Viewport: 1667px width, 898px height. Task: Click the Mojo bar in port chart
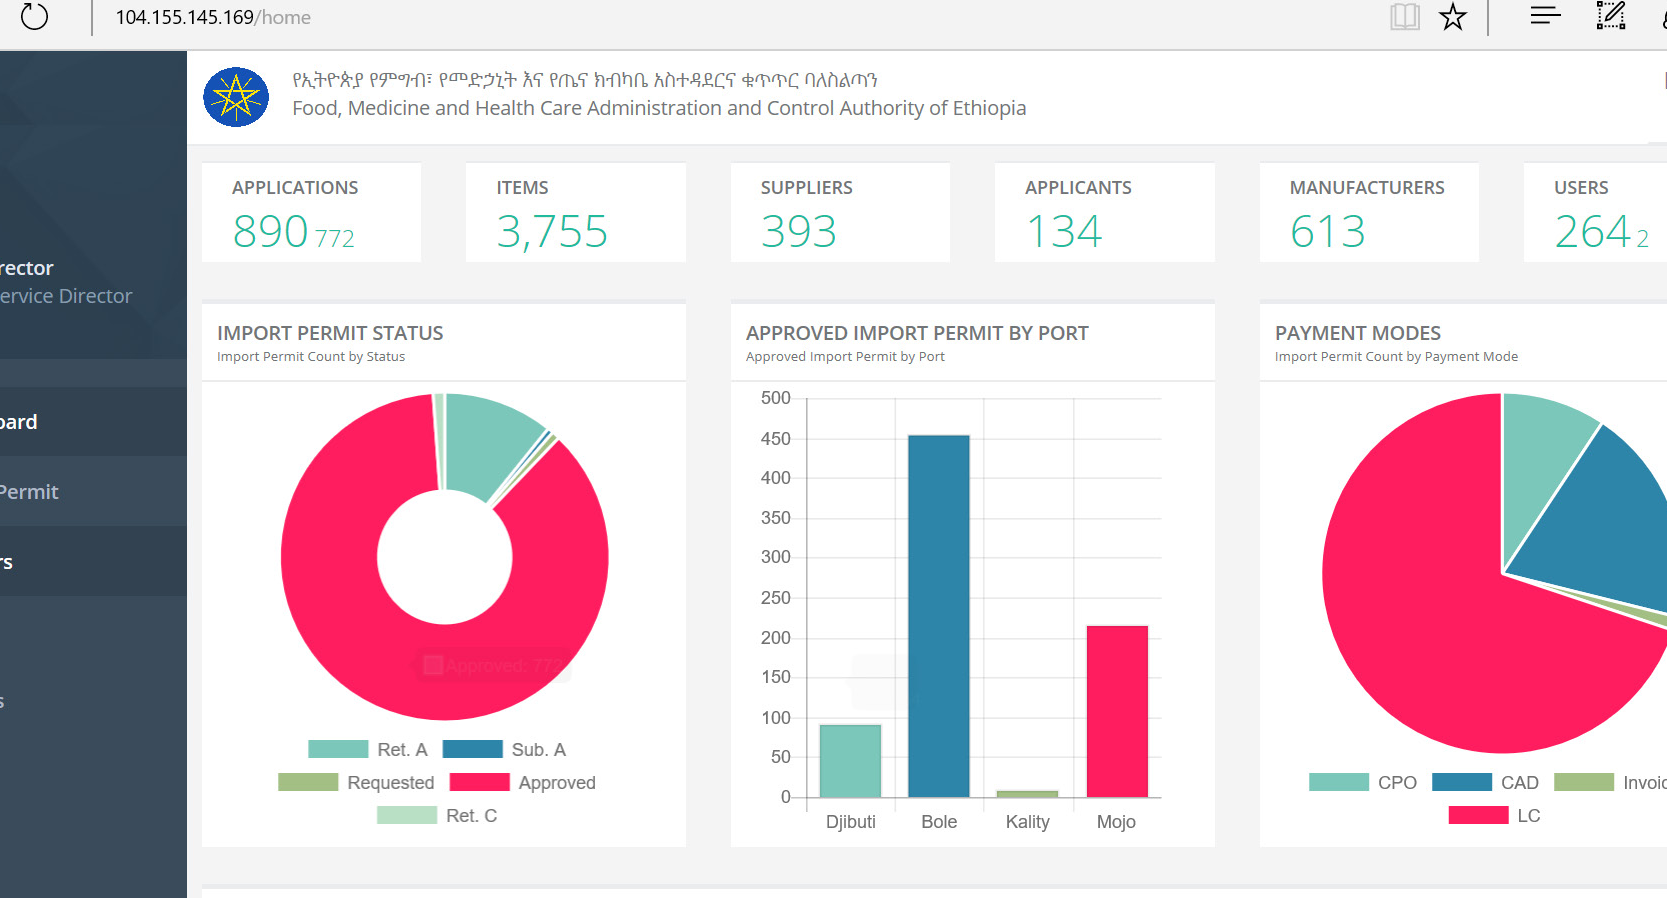(x=1117, y=711)
